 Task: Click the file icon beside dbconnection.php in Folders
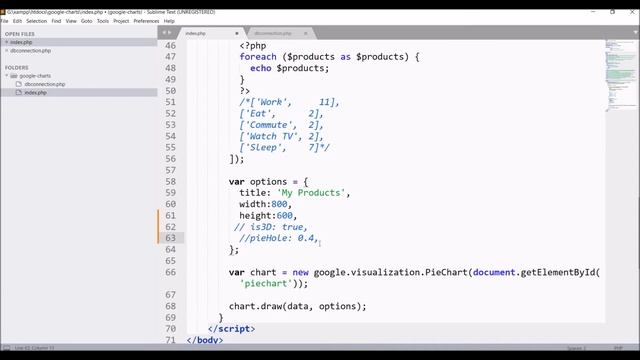(x=18, y=84)
